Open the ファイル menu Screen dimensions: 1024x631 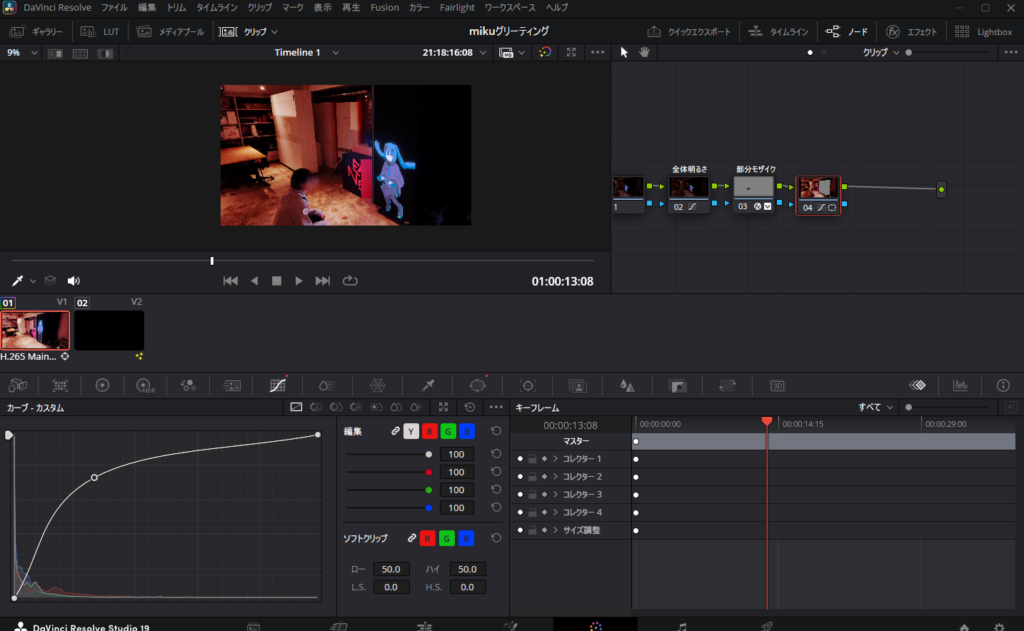coord(114,8)
